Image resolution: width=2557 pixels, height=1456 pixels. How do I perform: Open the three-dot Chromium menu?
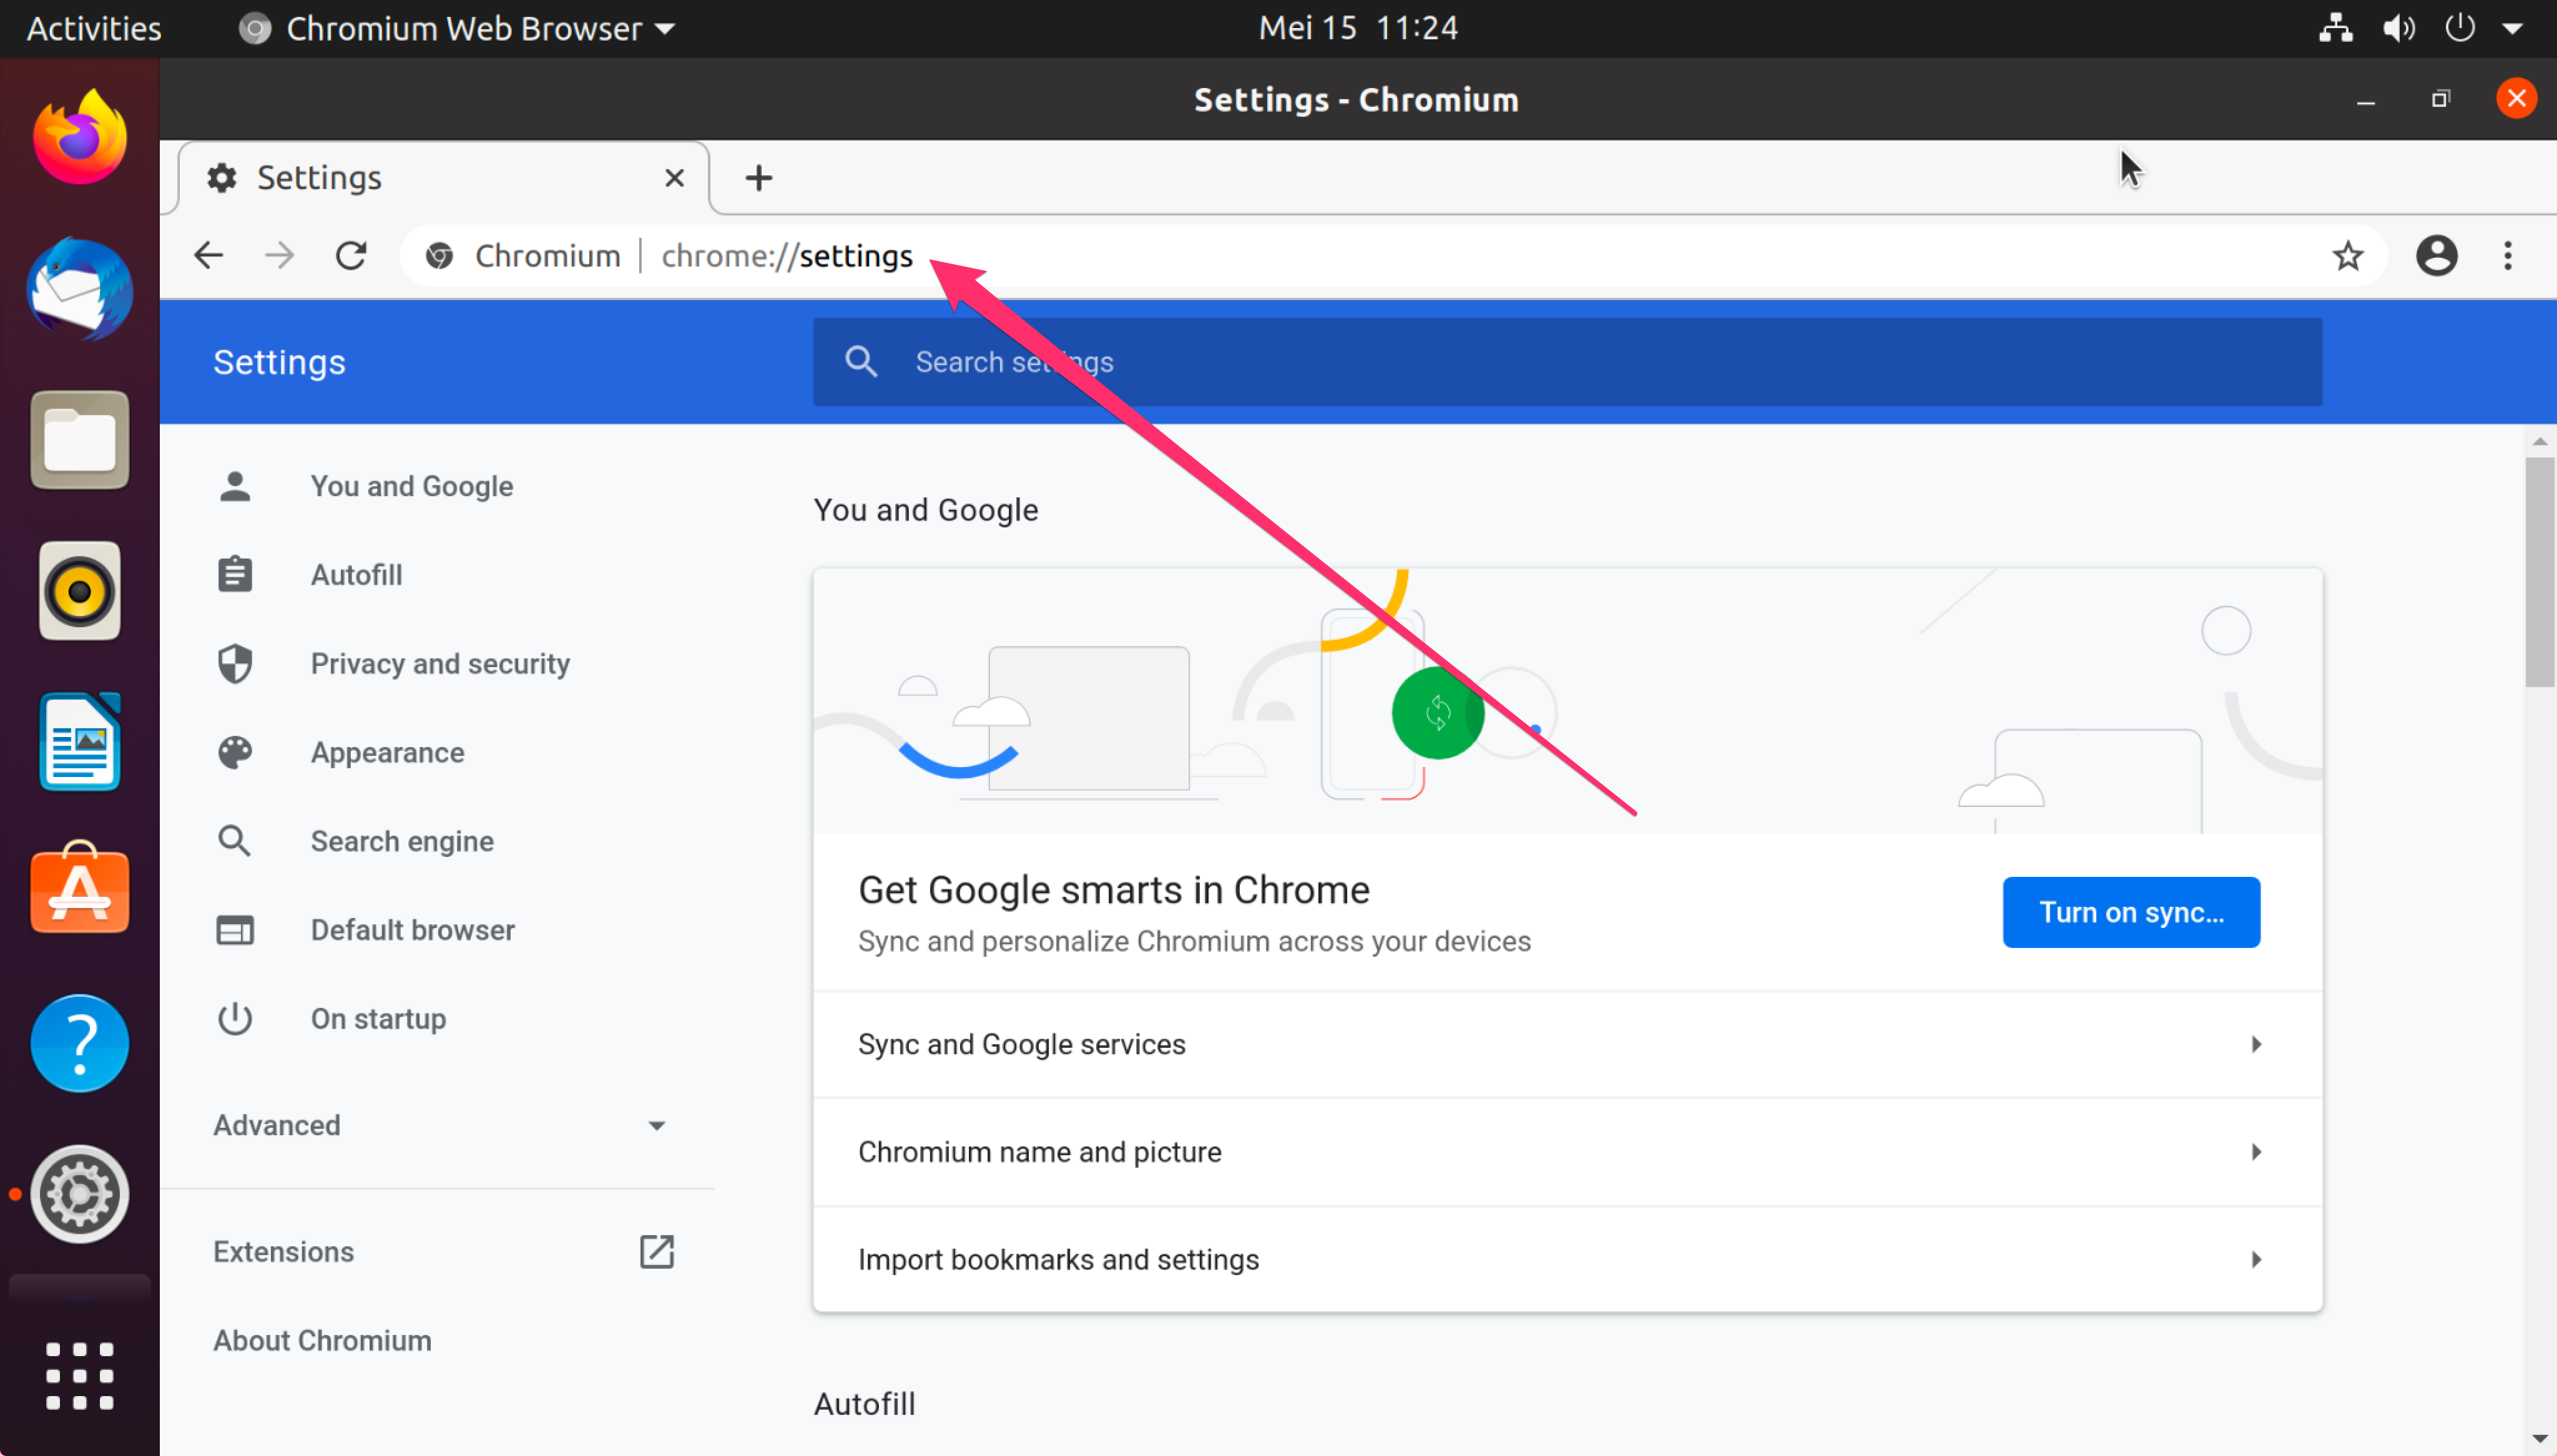2507,256
